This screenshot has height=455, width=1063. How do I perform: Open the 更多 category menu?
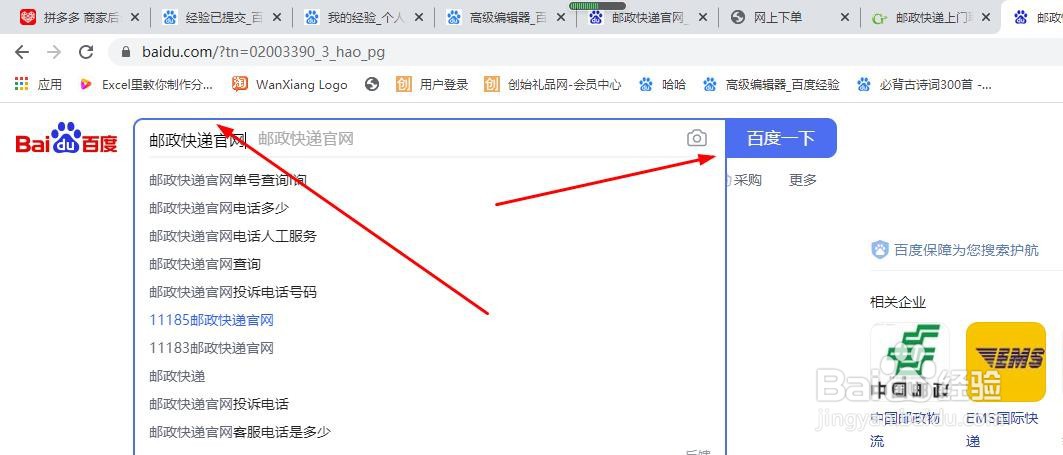coord(803,180)
